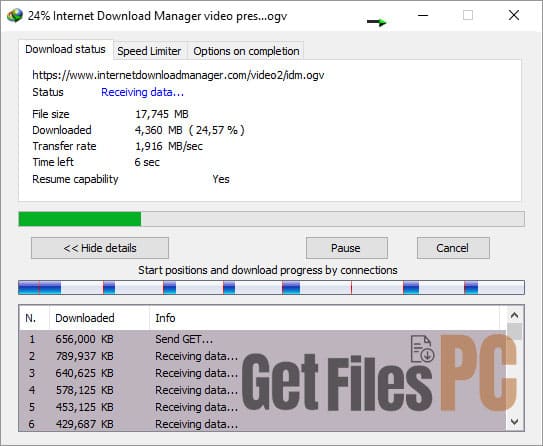Click the transfer rate 1,916 MB/sec
Image resolution: width=543 pixels, height=446 pixels.
tap(169, 146)
